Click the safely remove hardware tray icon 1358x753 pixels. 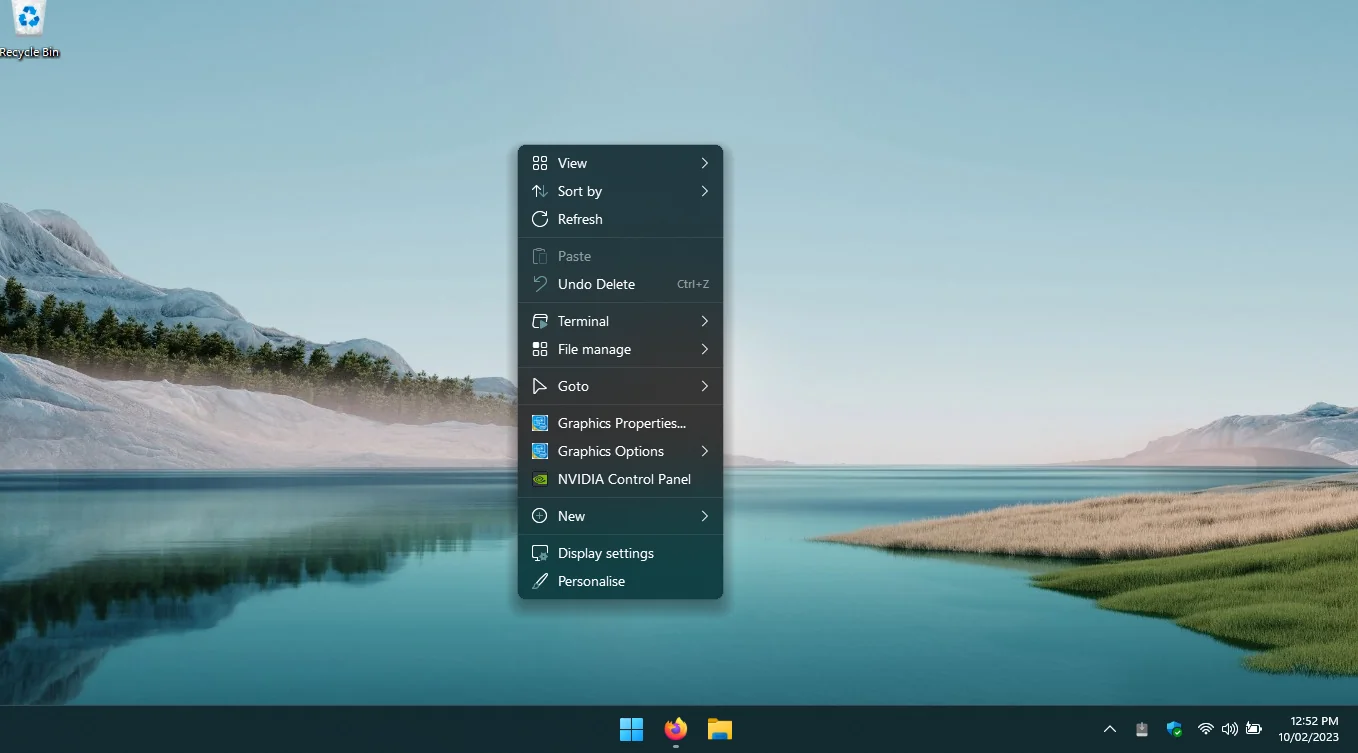click(x=1142, y=729)
